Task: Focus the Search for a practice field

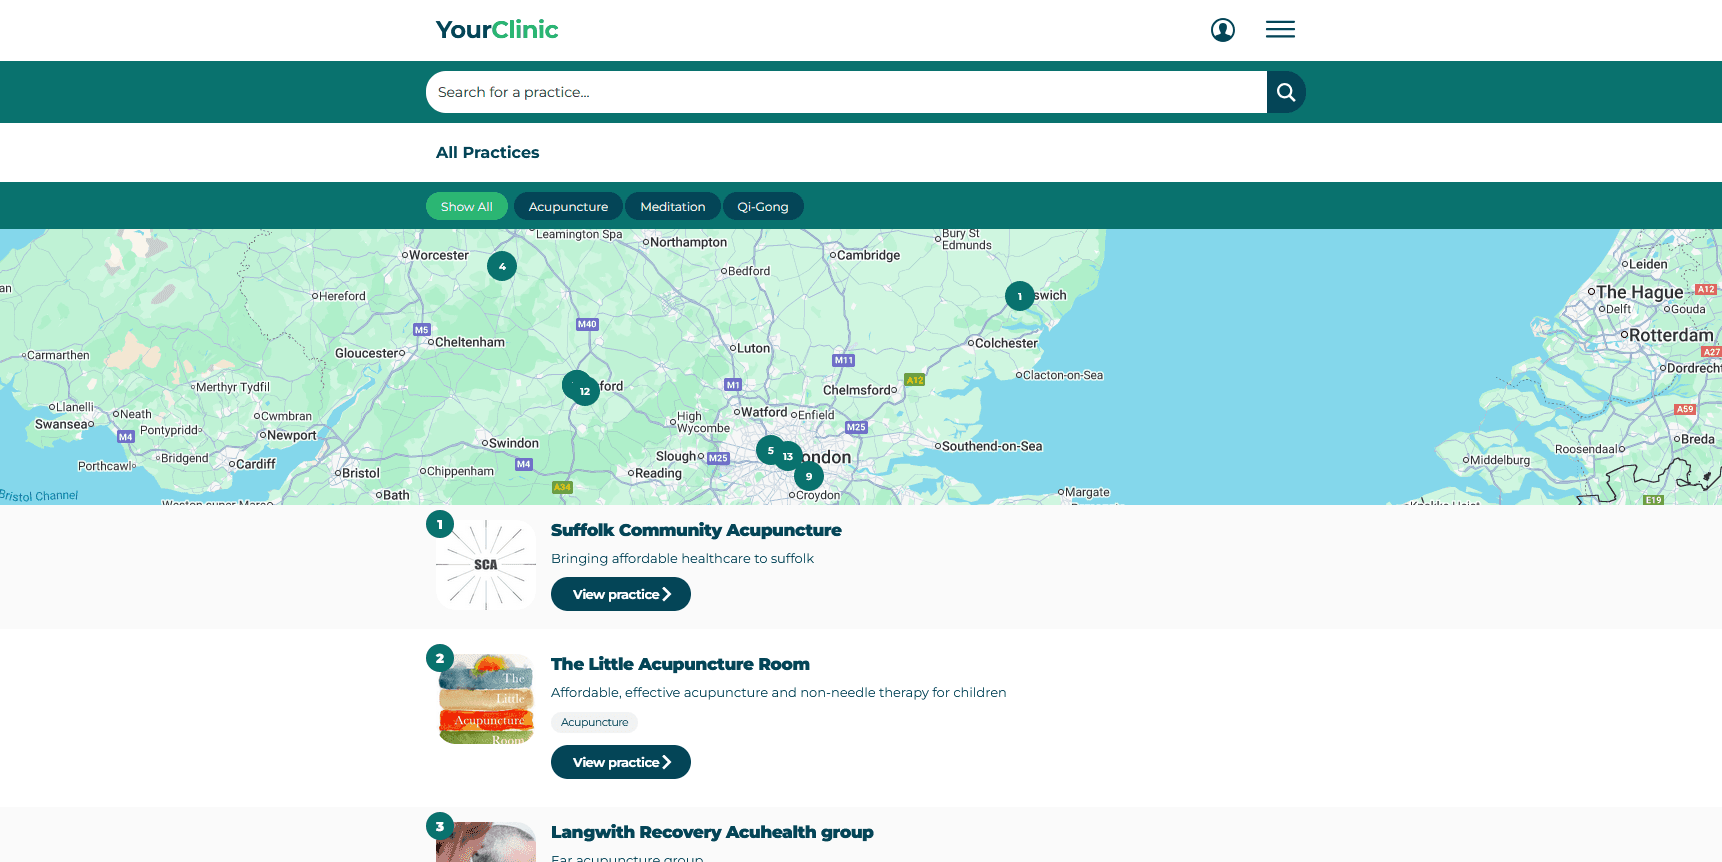Action: 846,92
